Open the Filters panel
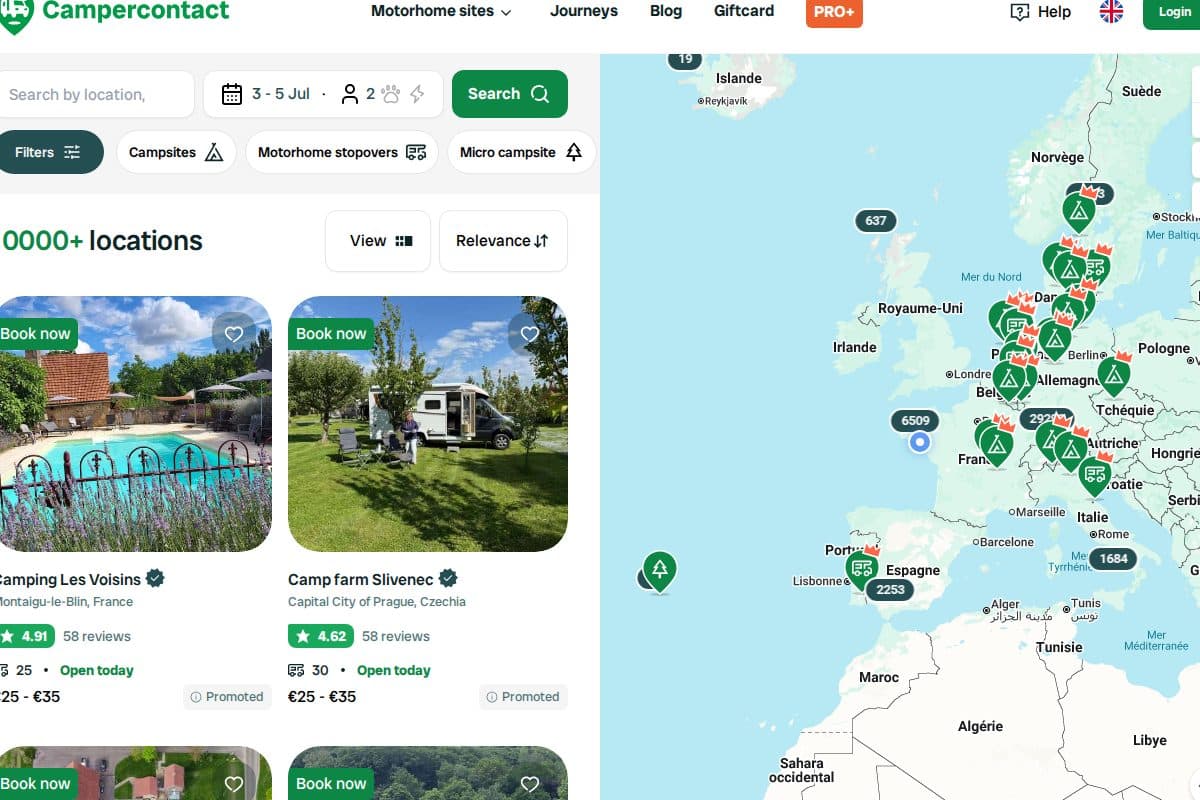Viewport: 1200px width, 800px height. tap(49, 152)
